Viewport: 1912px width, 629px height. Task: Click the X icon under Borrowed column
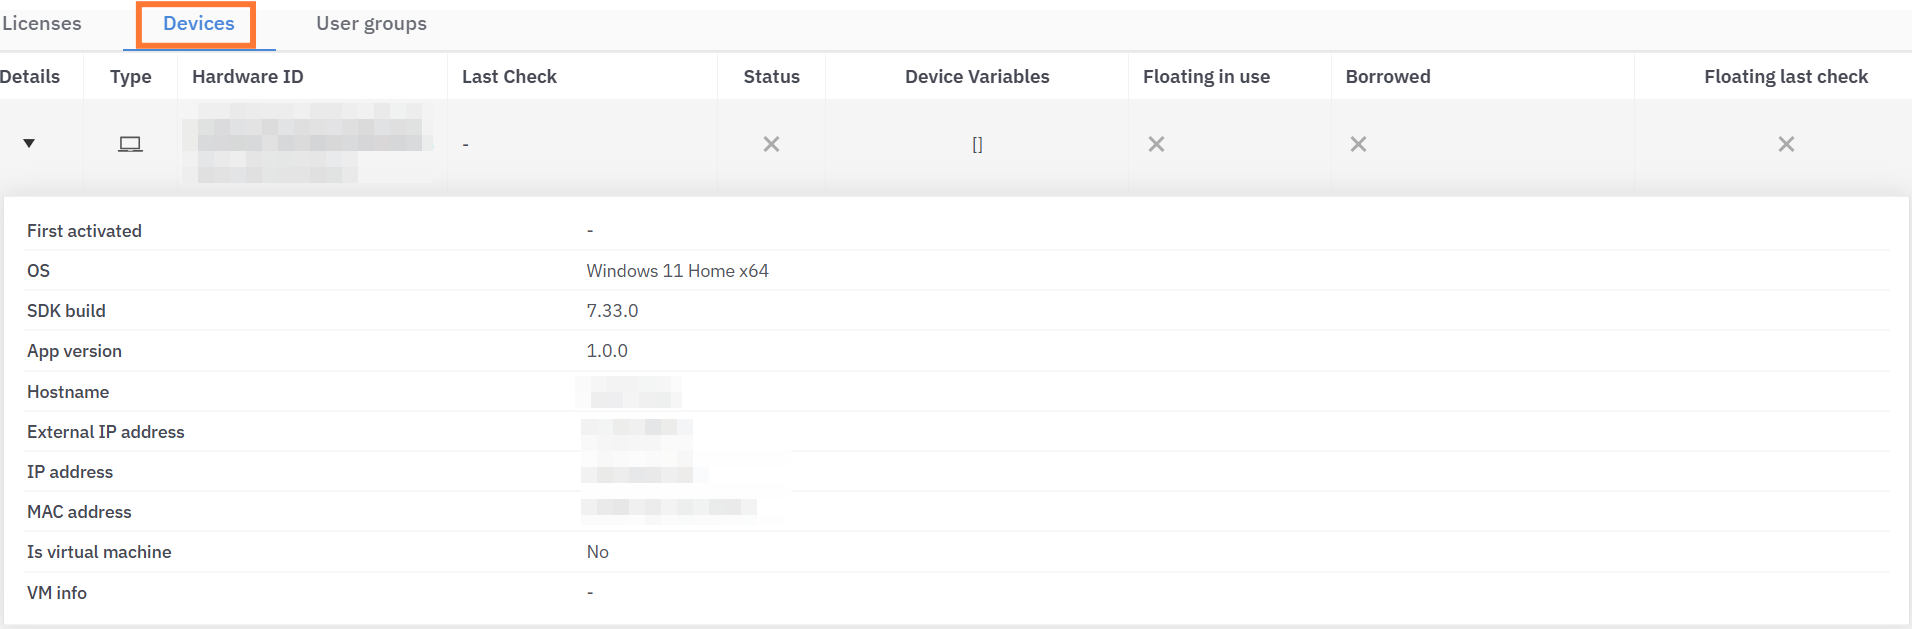[1358, 144]
